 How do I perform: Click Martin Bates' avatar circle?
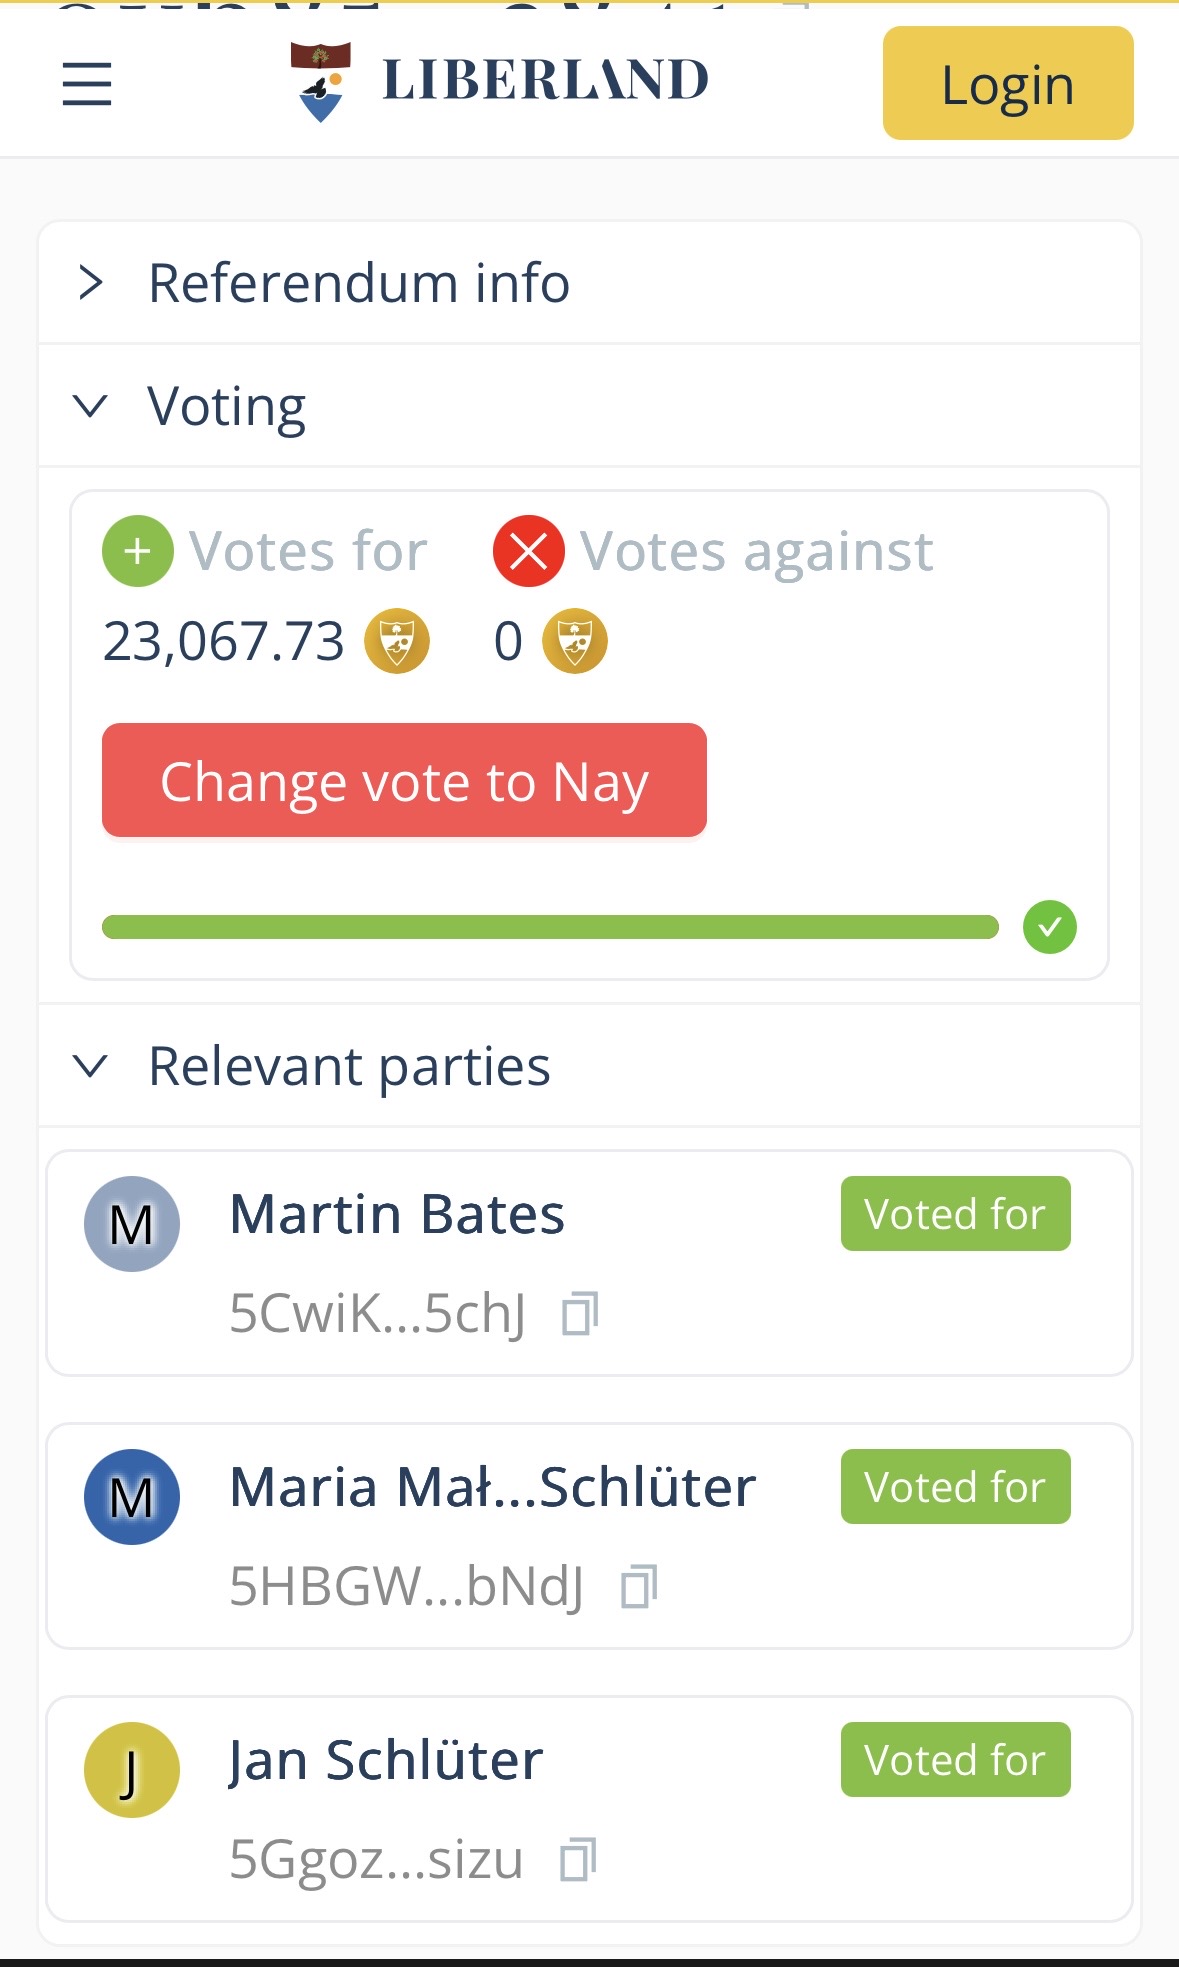tap(132, 1224)
